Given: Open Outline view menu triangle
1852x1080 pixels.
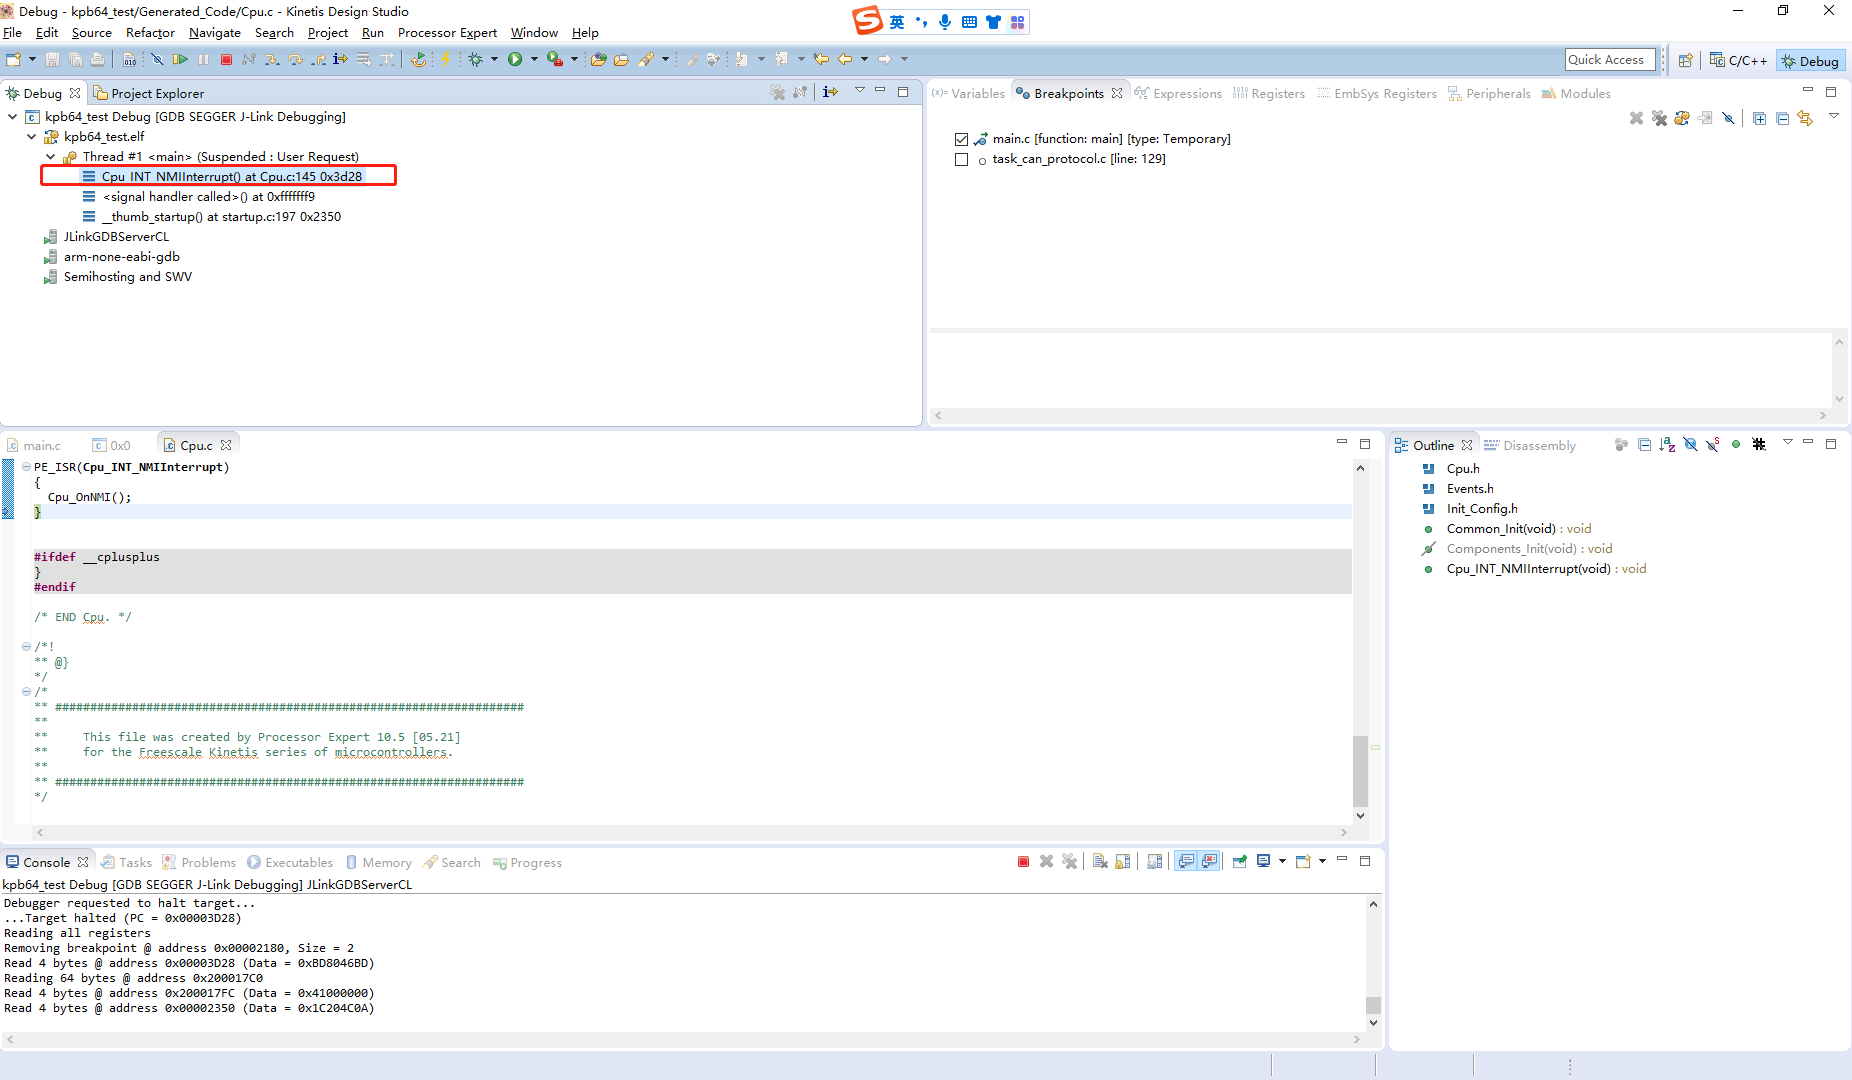Looking at the screenshot, I should 1787,442.
